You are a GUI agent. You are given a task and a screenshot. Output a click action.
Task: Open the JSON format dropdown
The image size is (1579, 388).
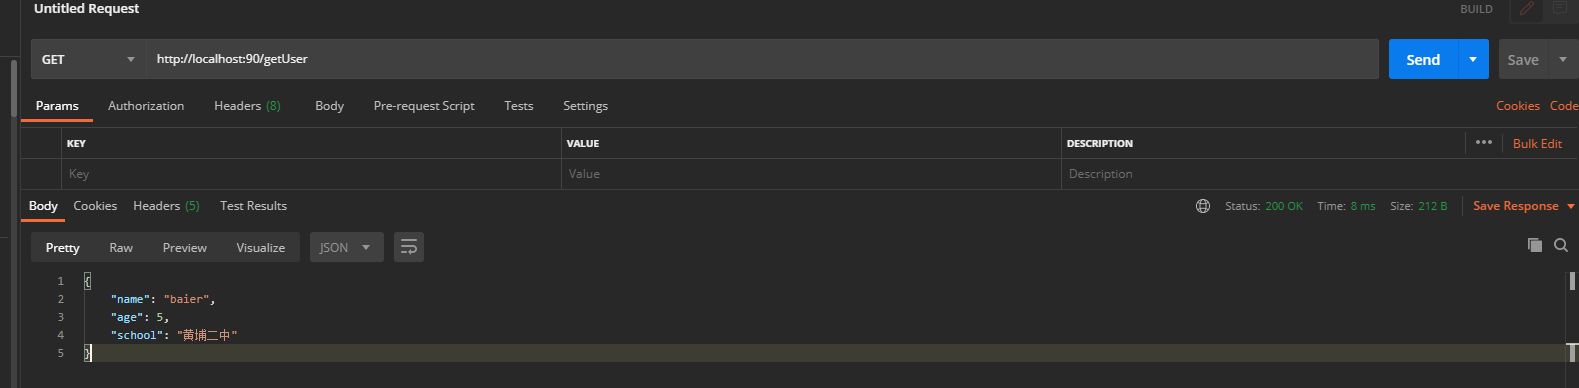(347, 247)
